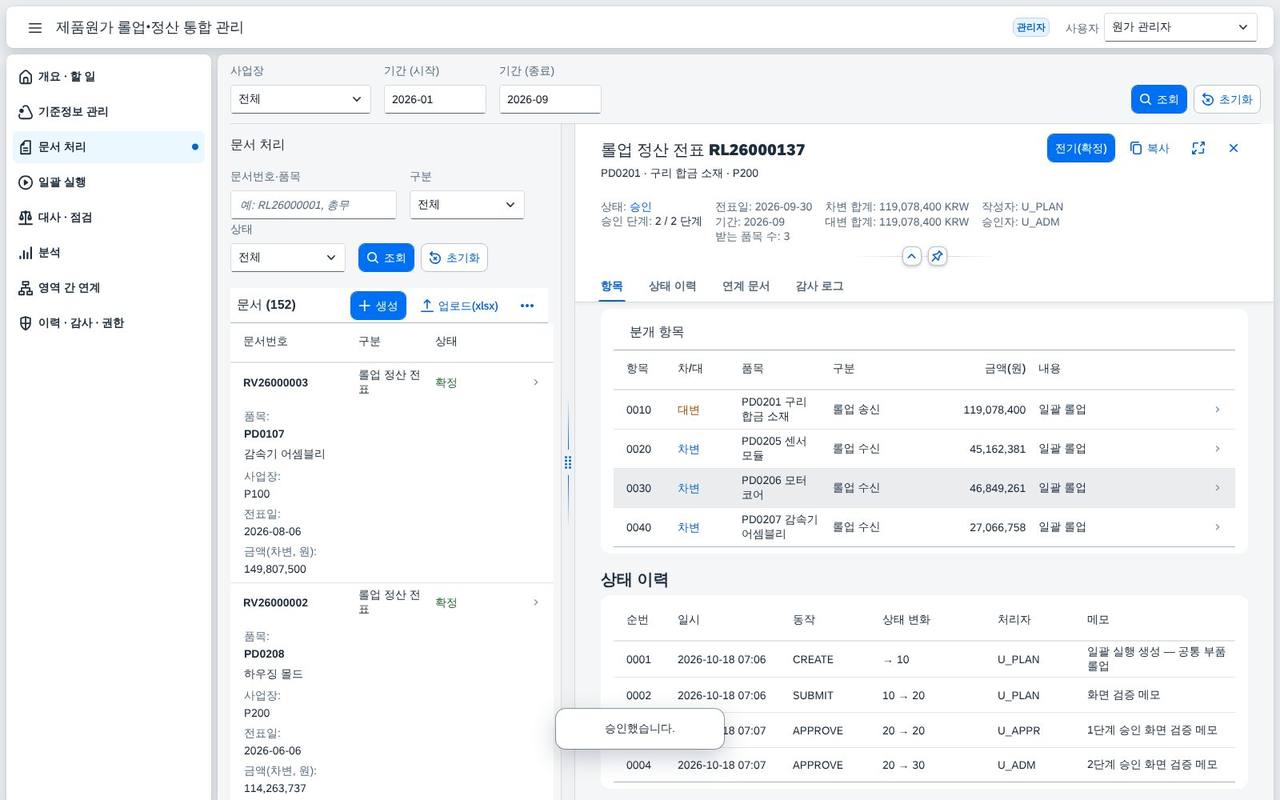Viewport: 1280px width, 800px height.
Task: Close the RL26000137 detail panel
Action: [x=1233, y=148]
